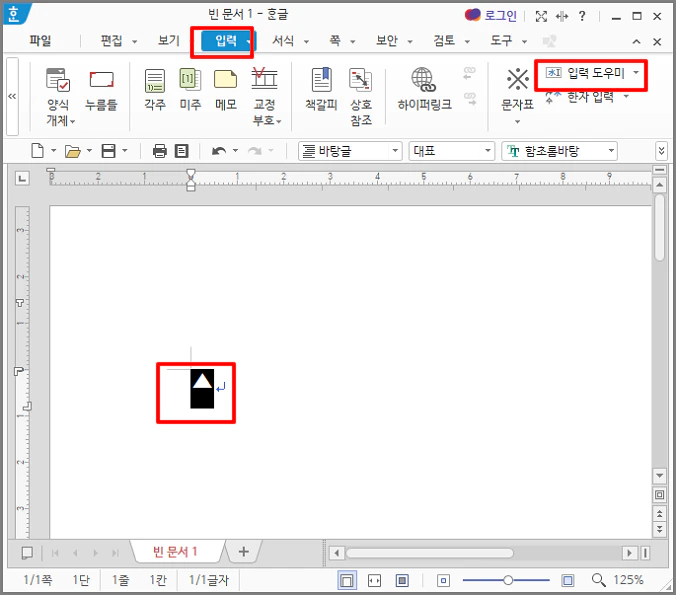The width and height of the screenshot is (676, 595).
Task: Print the document with printer icon
Action: pos(160,151)
